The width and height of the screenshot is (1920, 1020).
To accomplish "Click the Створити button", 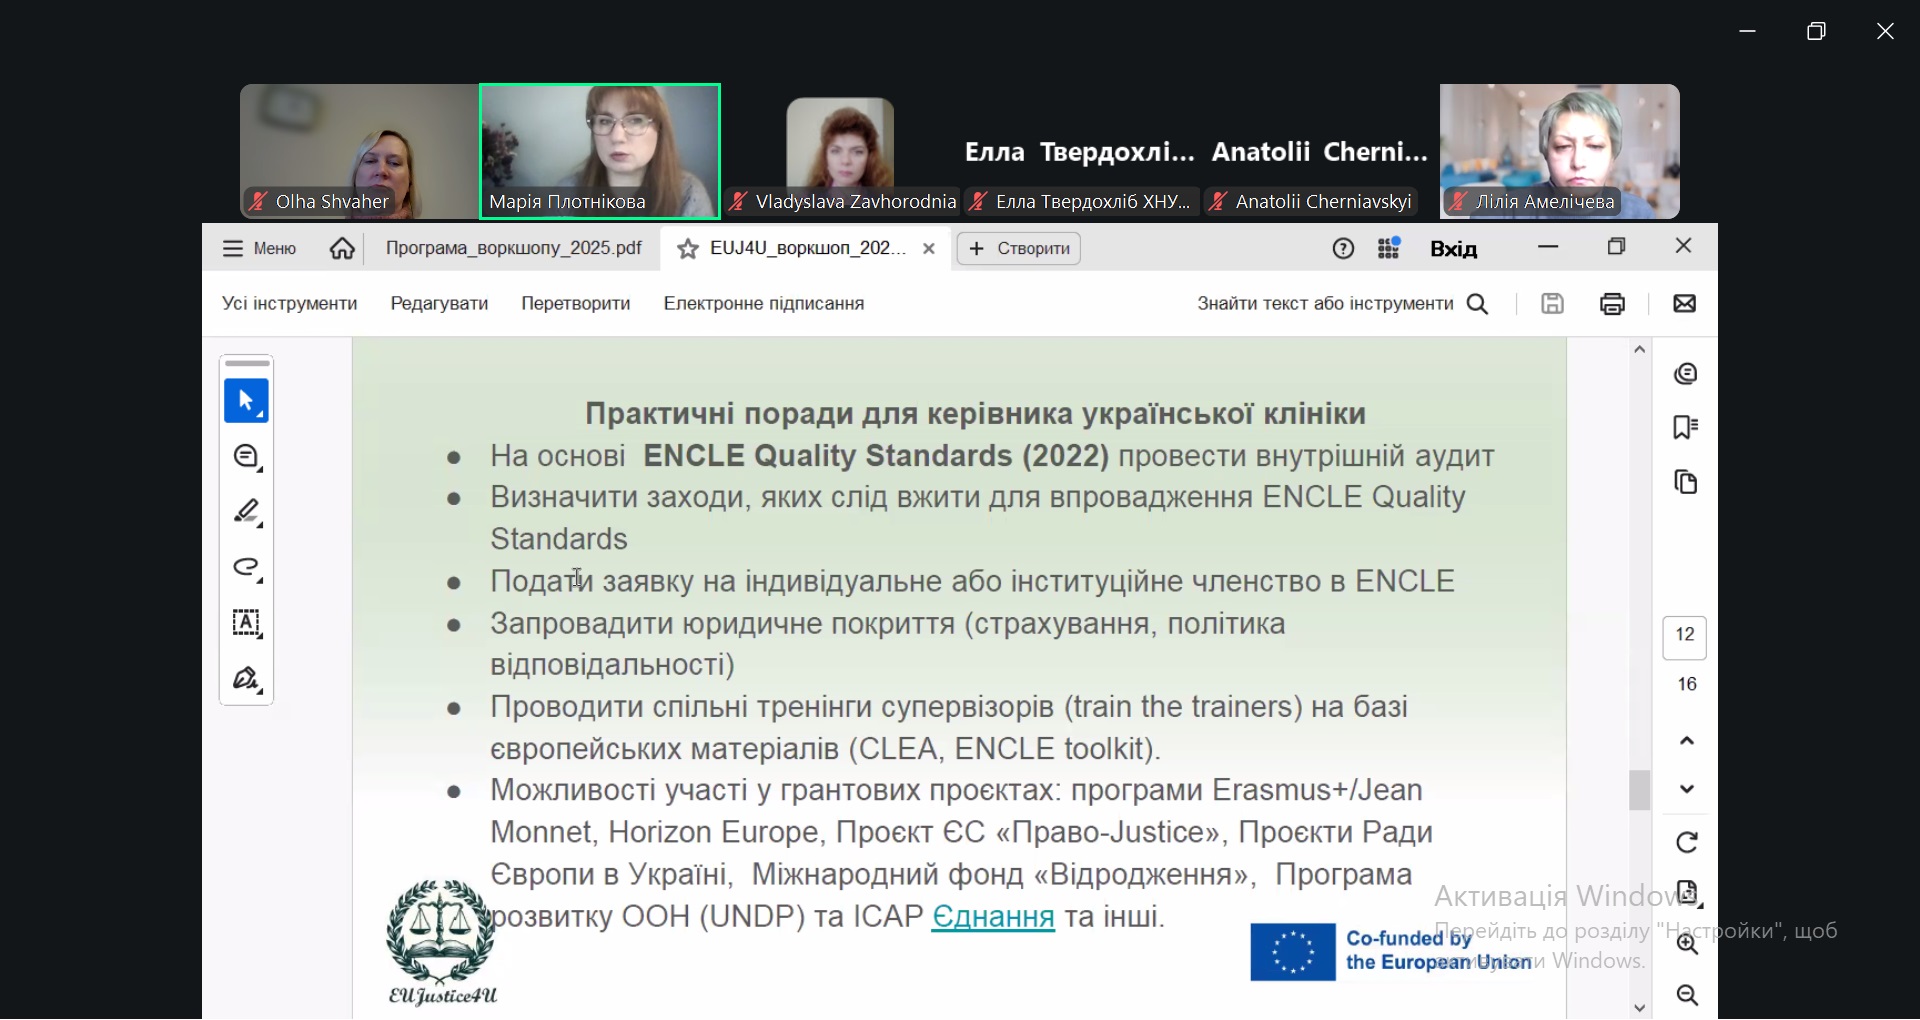I will click(1019, 249).
